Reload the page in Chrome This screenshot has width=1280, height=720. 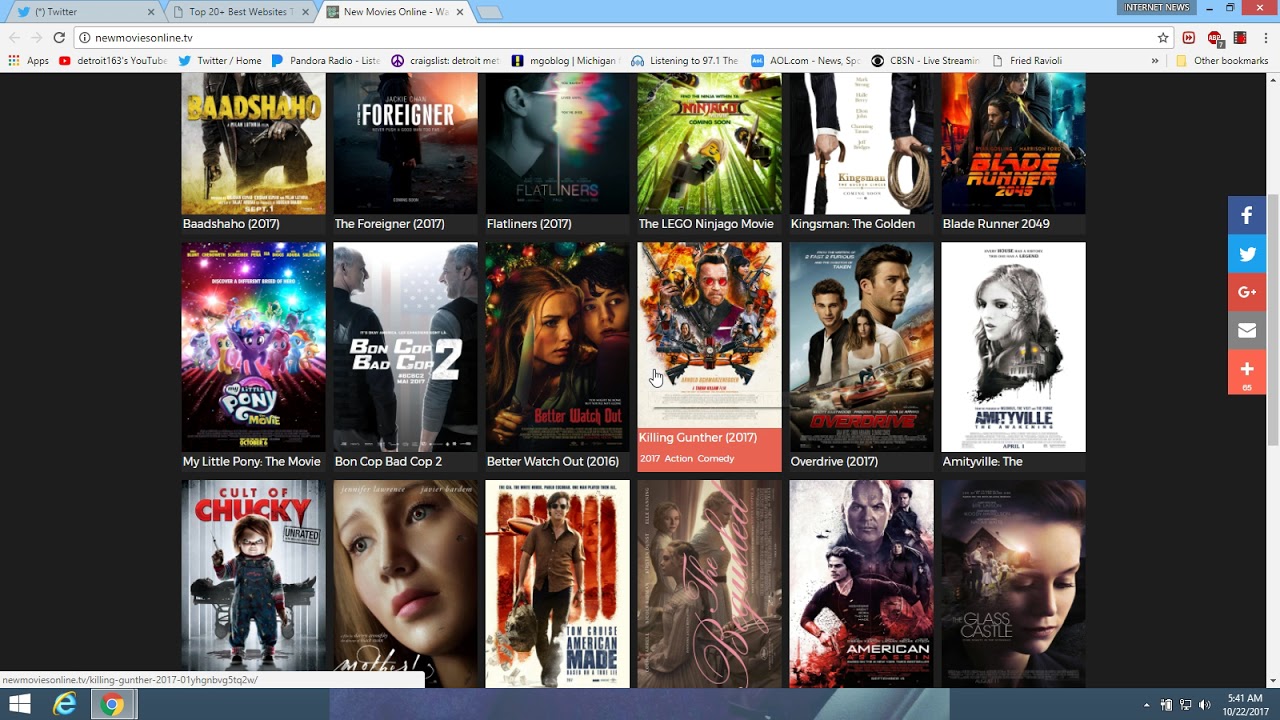[59, 38]
